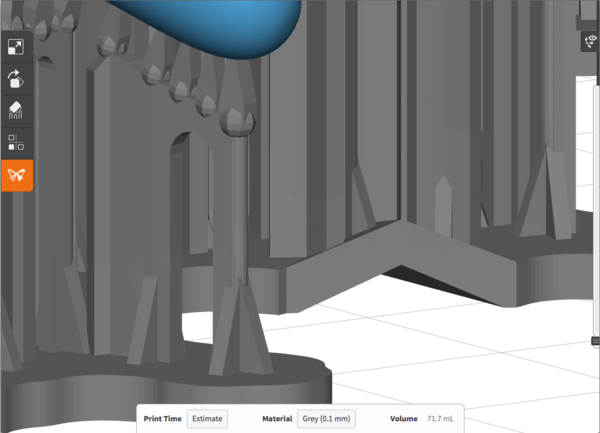Image resolution: width=600 pixels, height=433 pixels.
Task: Select the Size tool icon
Action: point(16,47)
